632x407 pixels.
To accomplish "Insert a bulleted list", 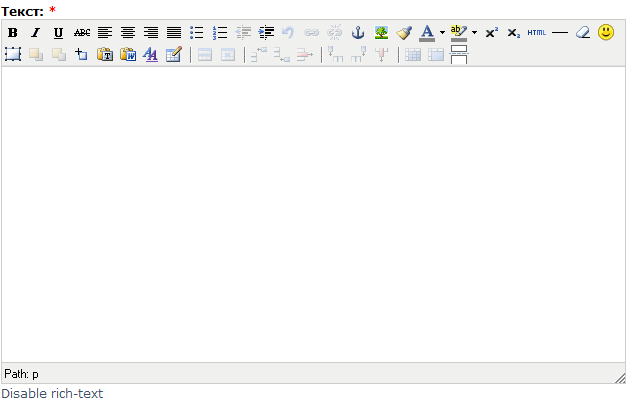I will pyautogui.click(x=197, y=32).
